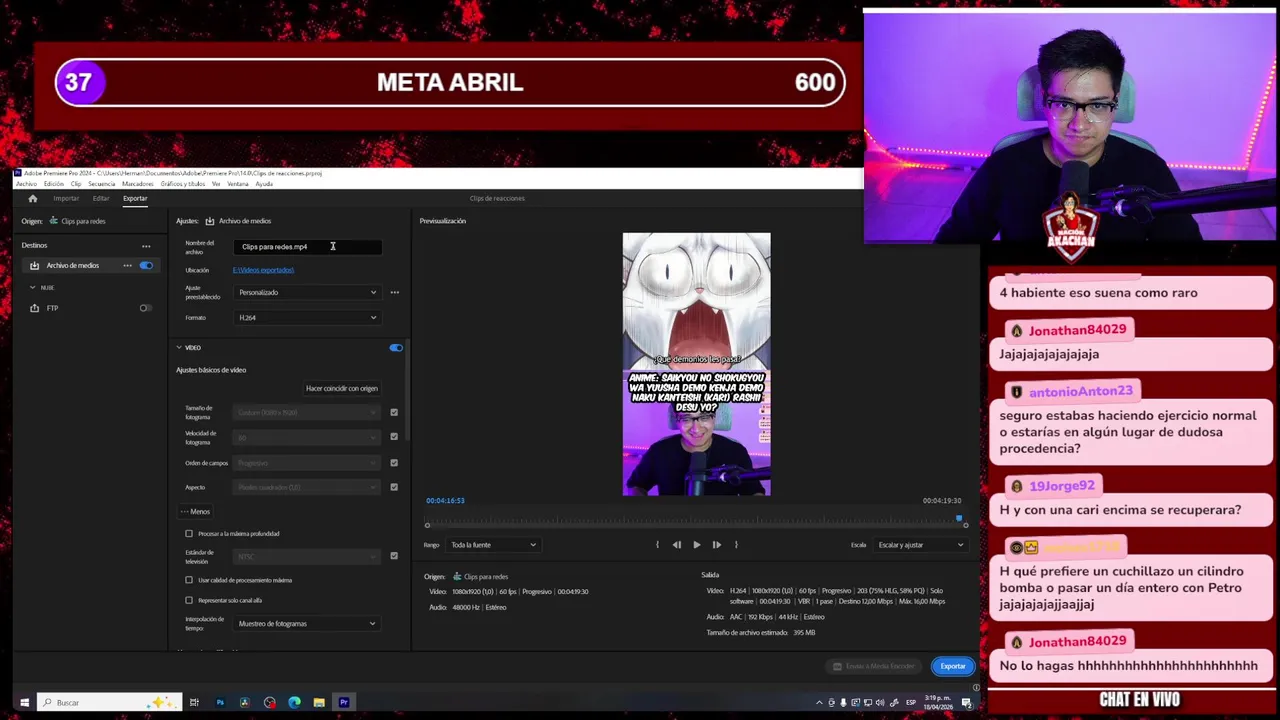The height and width of the screenshot is (720, 1280).
Task: Click Ajustes Archivo de medios export icon
Action: (x=209, y=221)
